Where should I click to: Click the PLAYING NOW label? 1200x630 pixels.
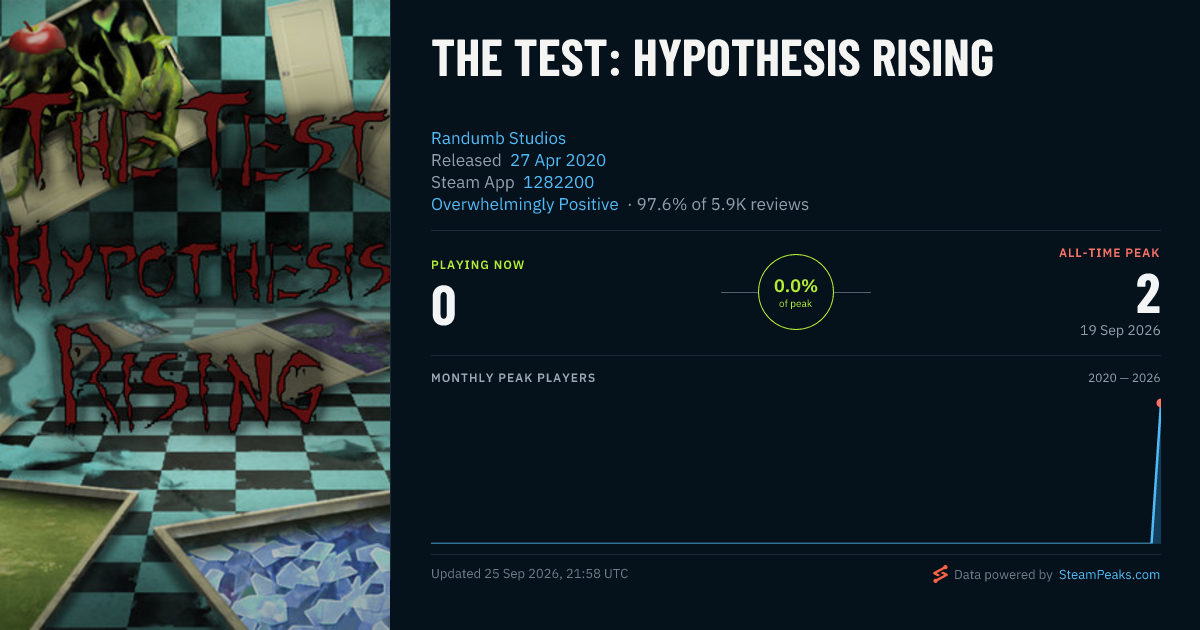(478, 265)
